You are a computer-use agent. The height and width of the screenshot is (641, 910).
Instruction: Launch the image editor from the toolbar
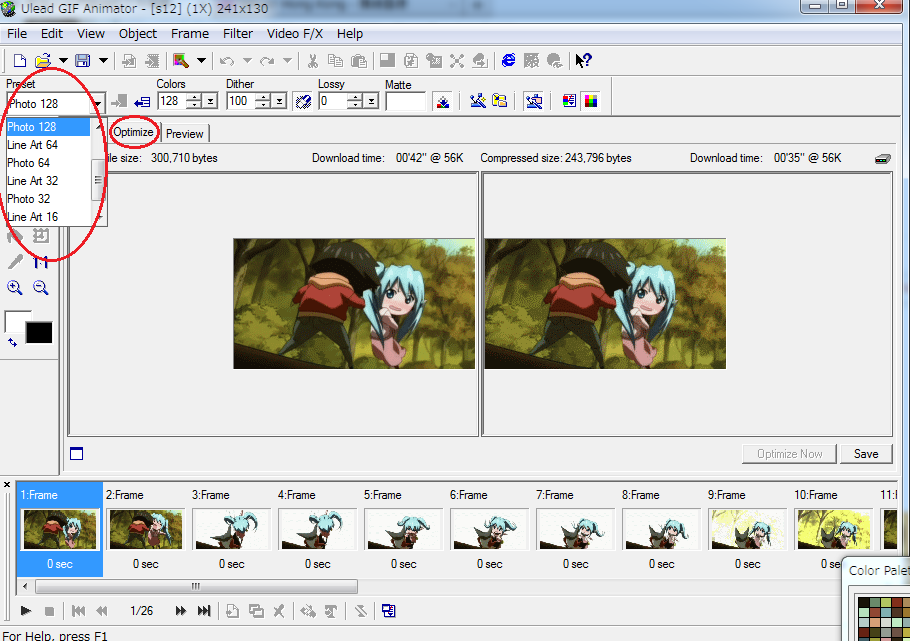click(181, 60)
